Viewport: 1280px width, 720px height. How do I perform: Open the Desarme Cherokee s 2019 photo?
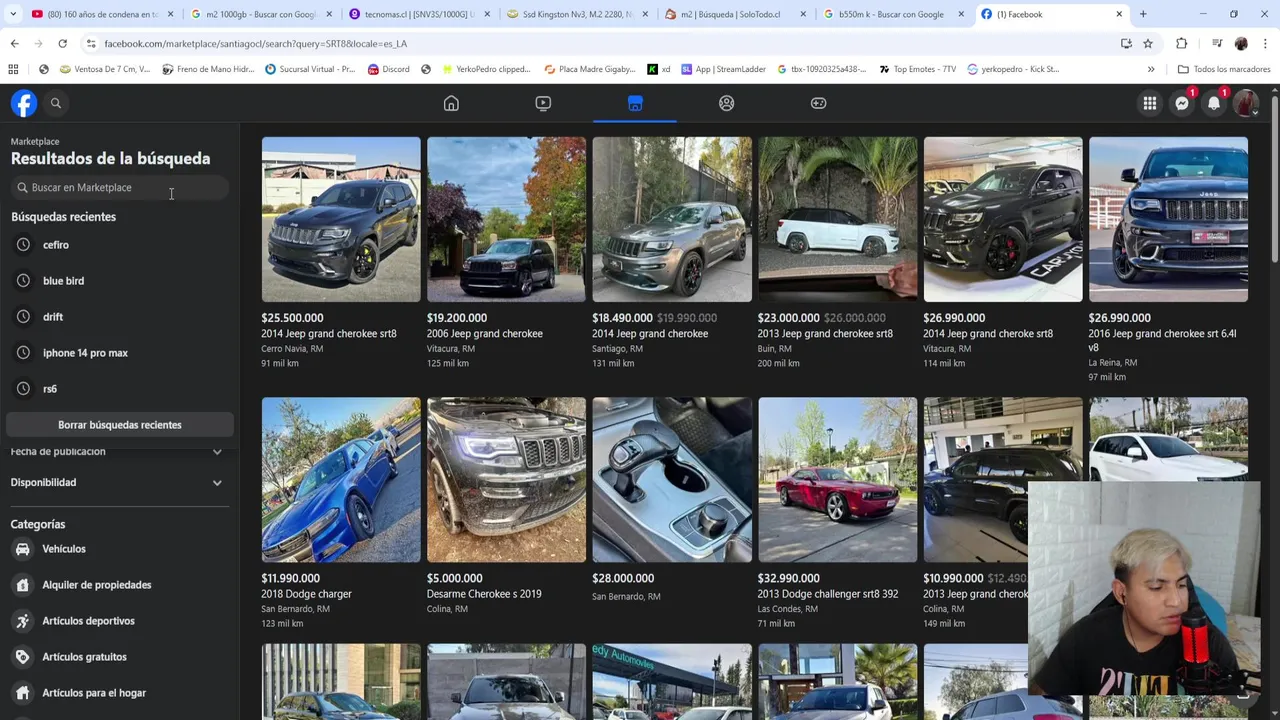(x=506, y=480)
